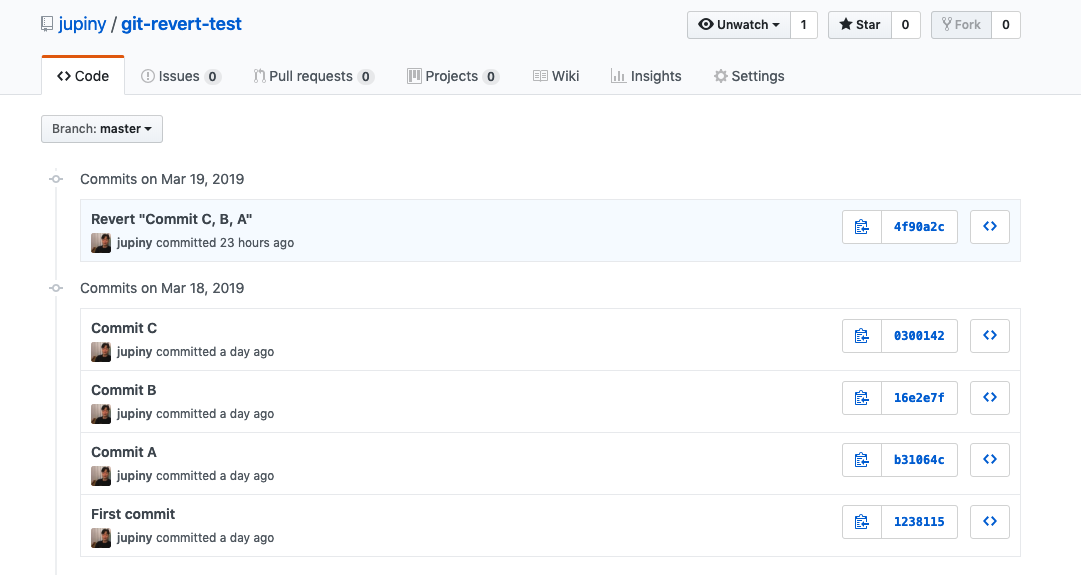Browse repository at First commit
Viewport: 1081px width, 575px height.
(989, 522)
